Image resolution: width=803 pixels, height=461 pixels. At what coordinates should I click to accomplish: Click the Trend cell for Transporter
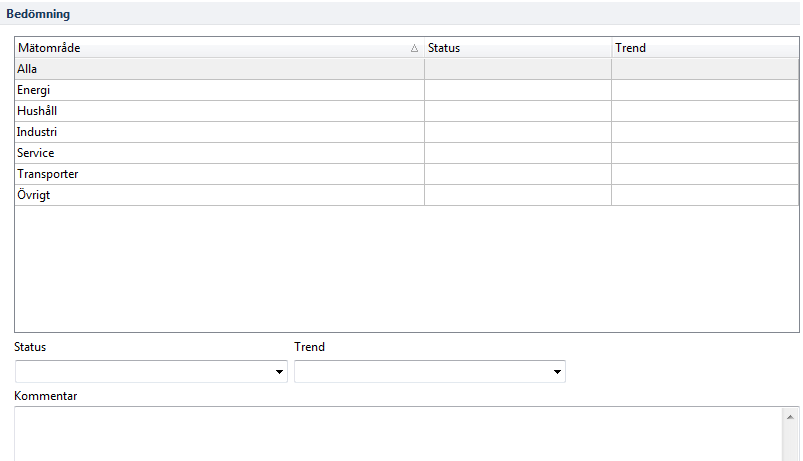point(704,174)
